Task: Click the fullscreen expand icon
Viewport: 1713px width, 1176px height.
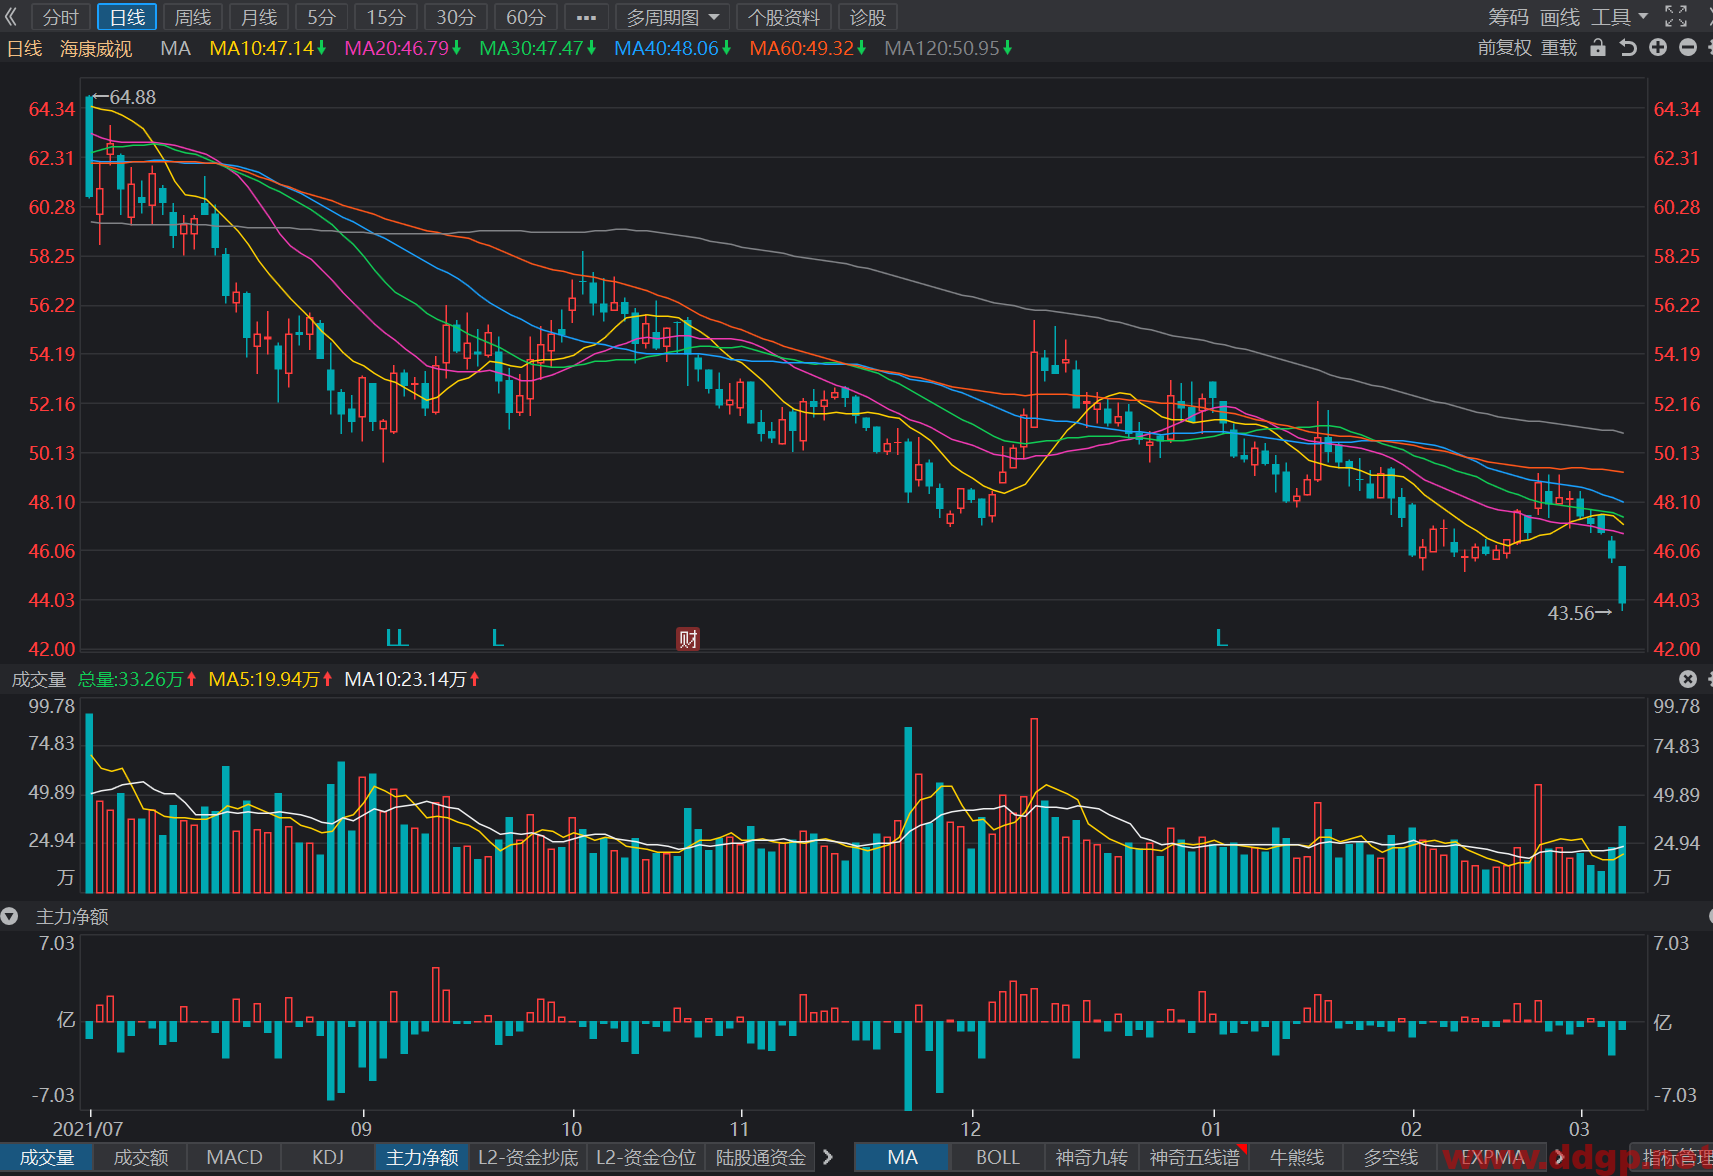Action: click(1676, 16)
